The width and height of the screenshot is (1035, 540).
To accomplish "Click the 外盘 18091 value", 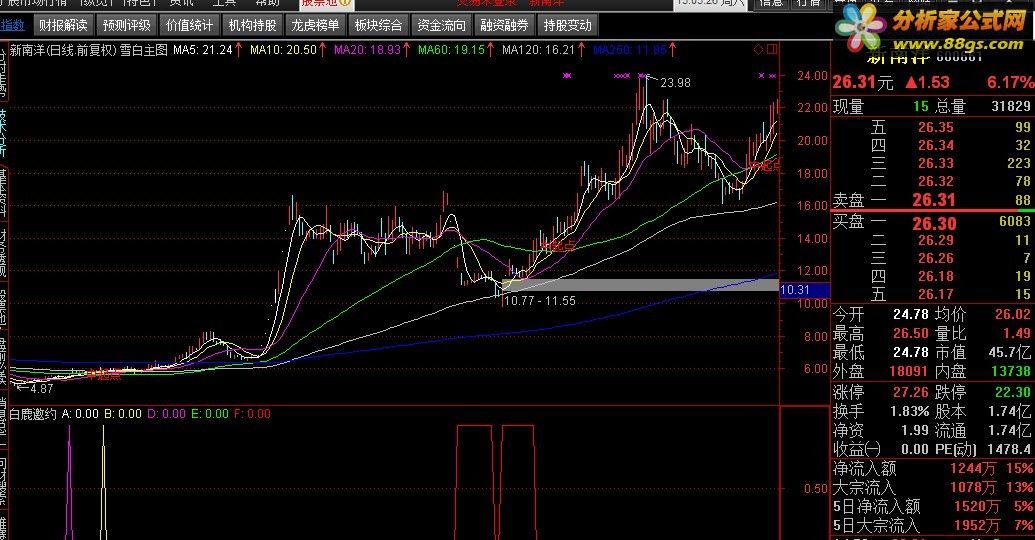I will (x=909, y=372).
